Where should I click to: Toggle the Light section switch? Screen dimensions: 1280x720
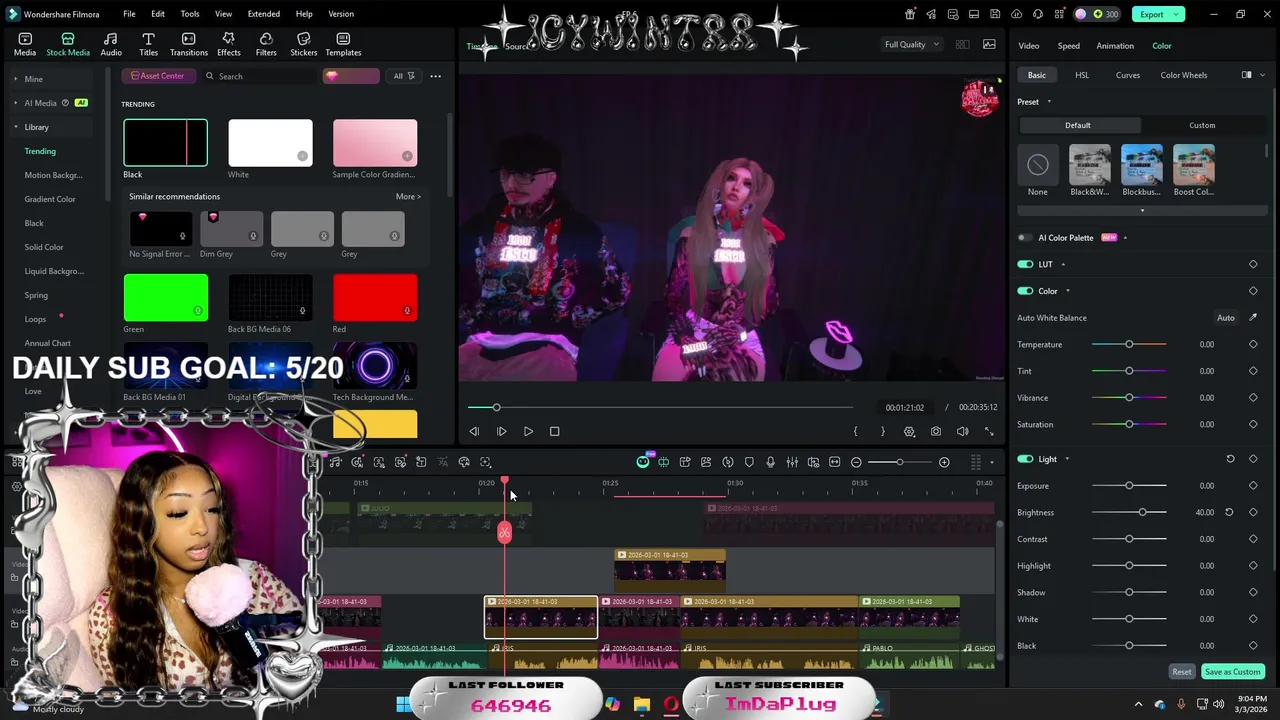pos(1025,459)
